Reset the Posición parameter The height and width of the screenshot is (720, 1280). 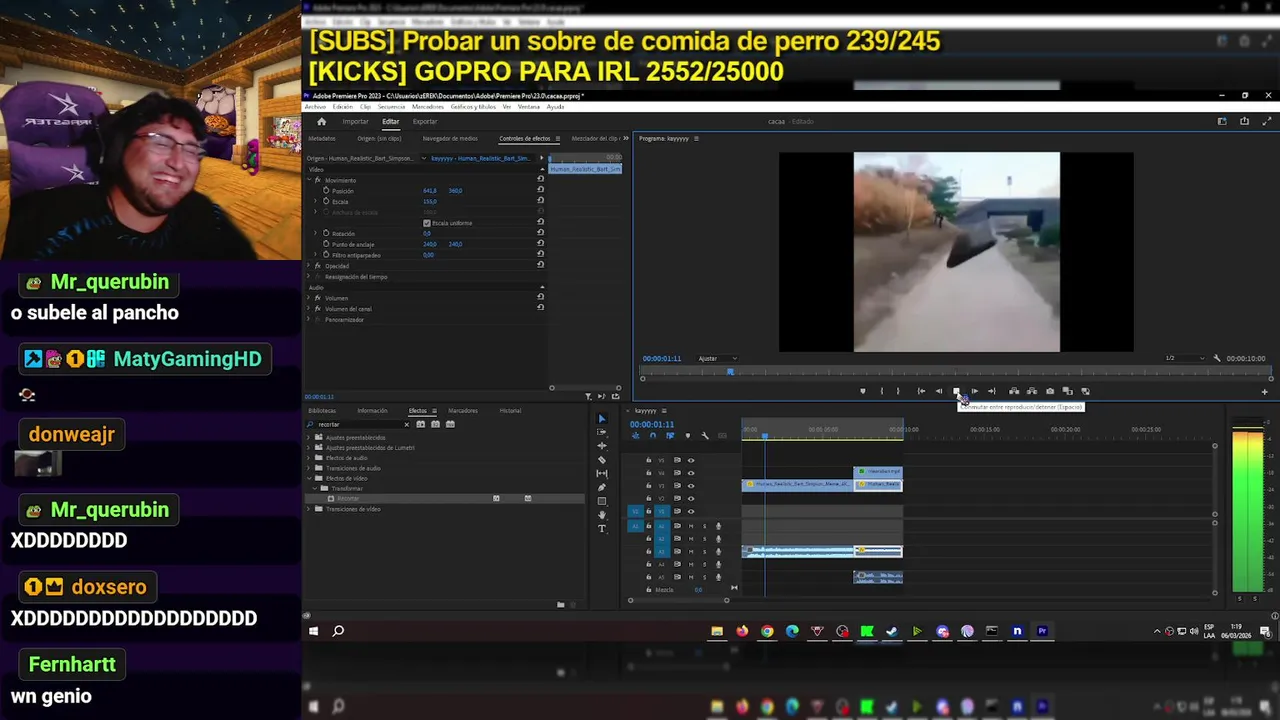click(x=541, y=190)
